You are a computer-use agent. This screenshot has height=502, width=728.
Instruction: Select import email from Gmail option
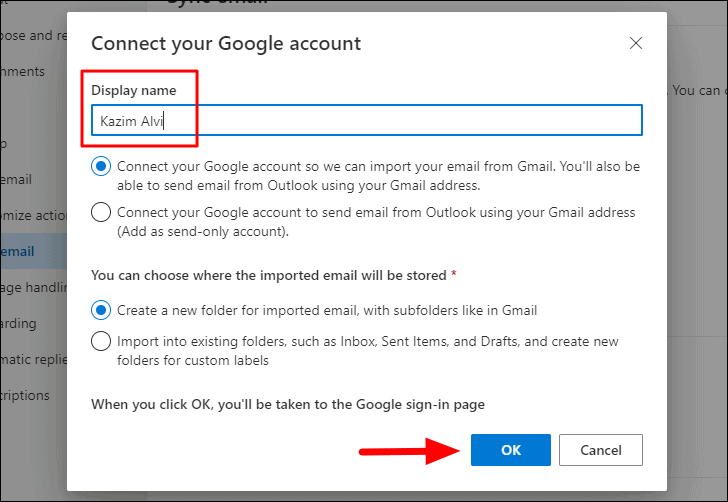click(x=101, y=166)
